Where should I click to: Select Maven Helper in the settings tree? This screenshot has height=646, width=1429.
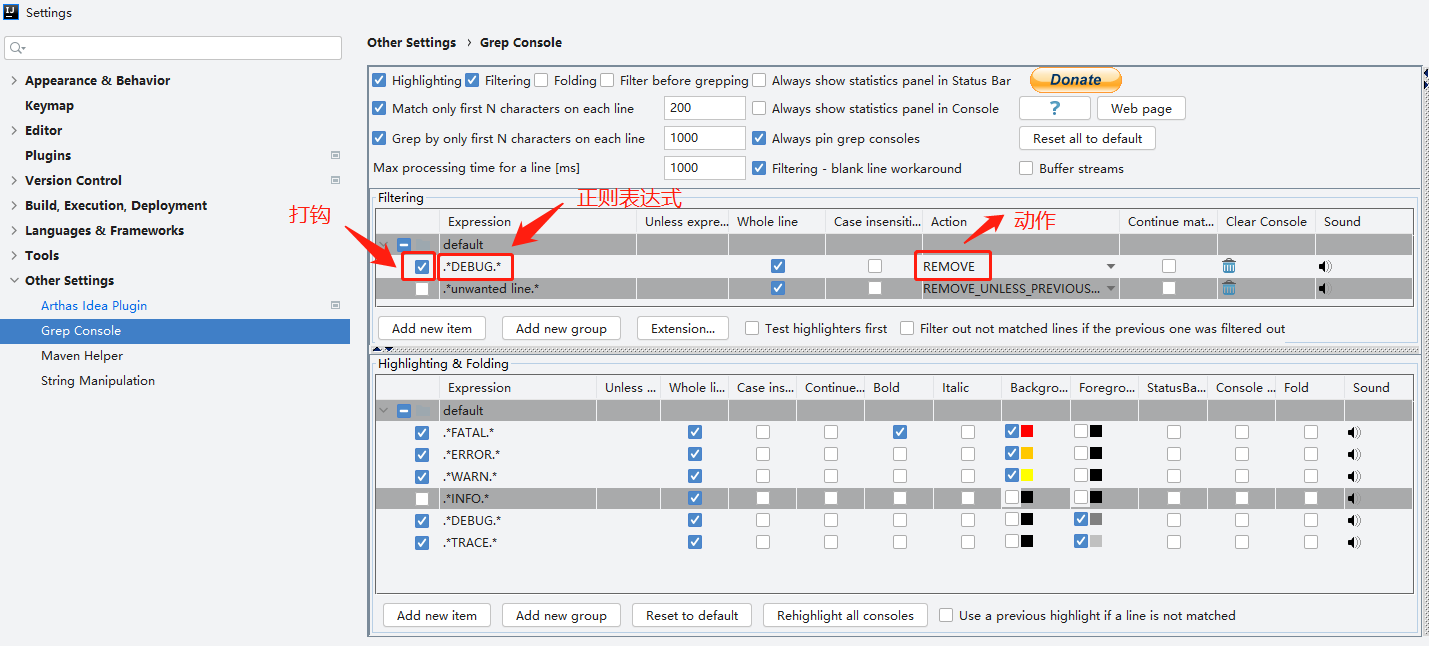[x=82, y=355]
